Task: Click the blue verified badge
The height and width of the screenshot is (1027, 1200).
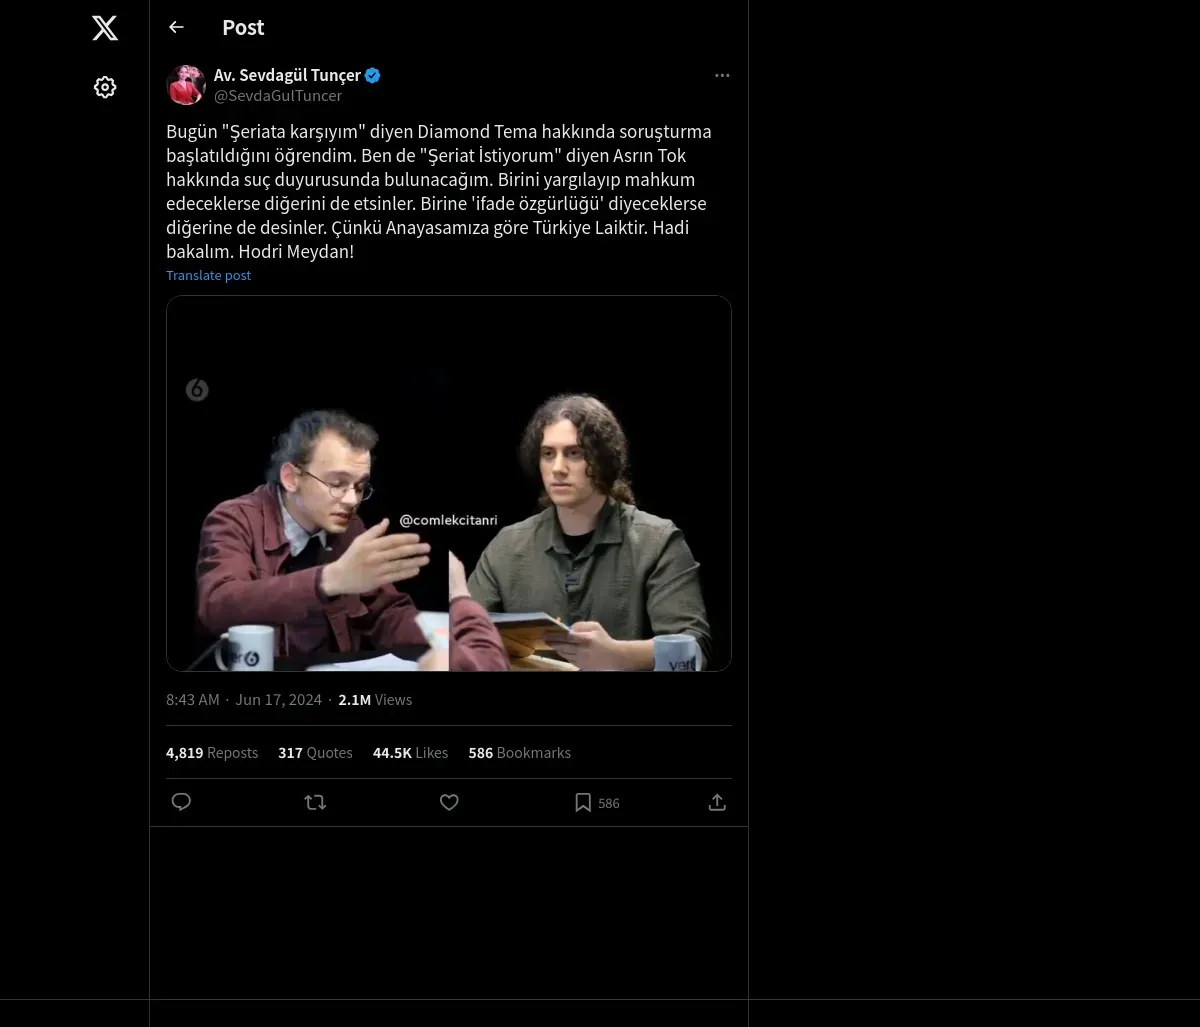Action: pyautogui.click(x=373, y=75)
